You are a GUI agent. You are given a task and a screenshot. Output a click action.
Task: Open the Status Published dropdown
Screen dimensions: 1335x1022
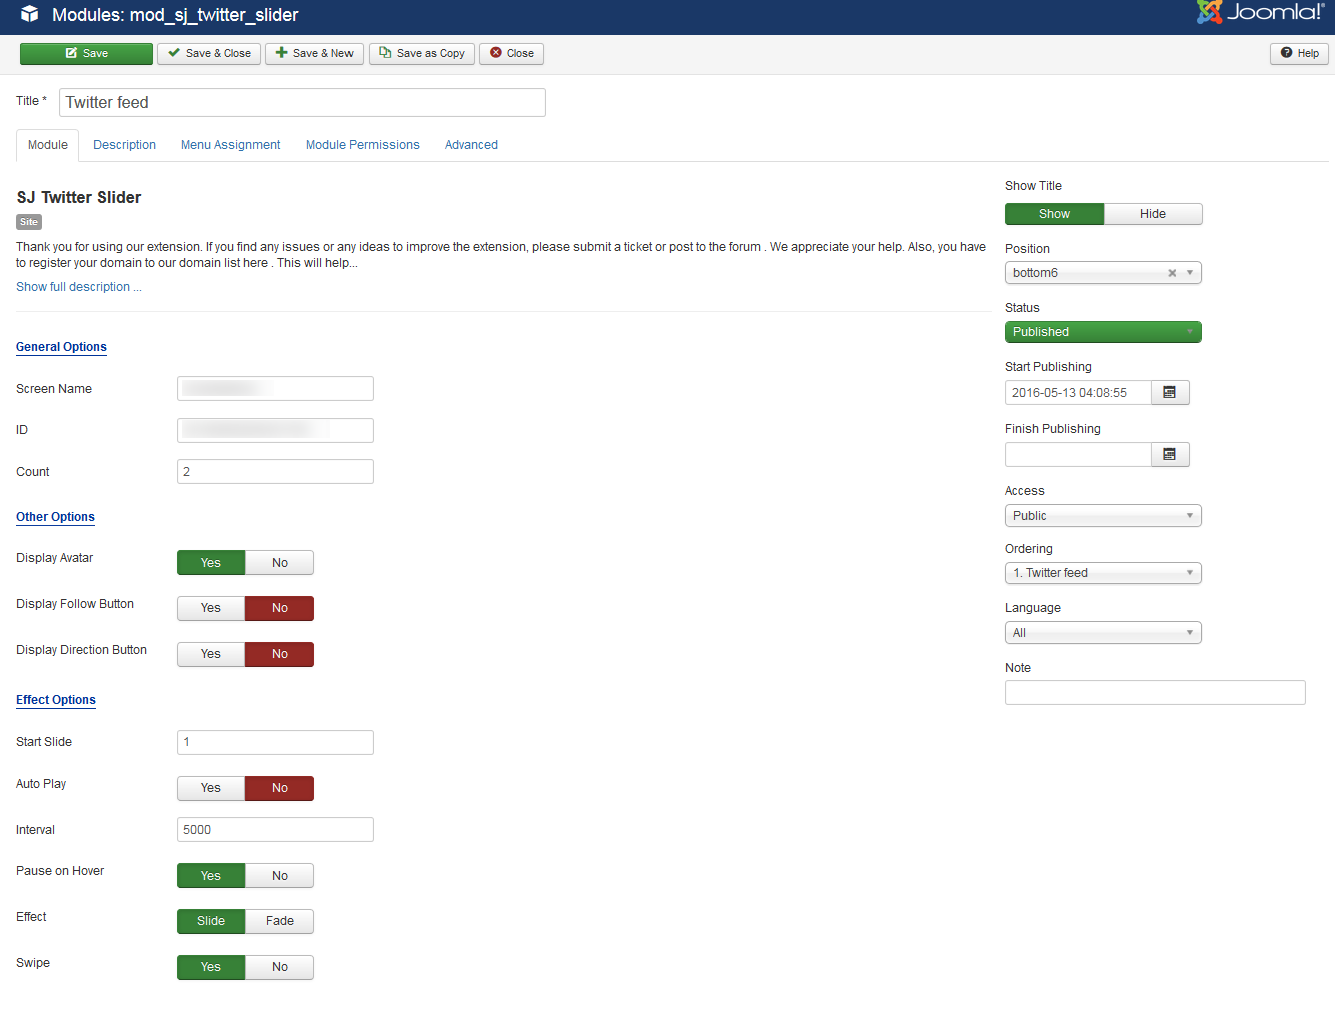[x=1103, y=332]
